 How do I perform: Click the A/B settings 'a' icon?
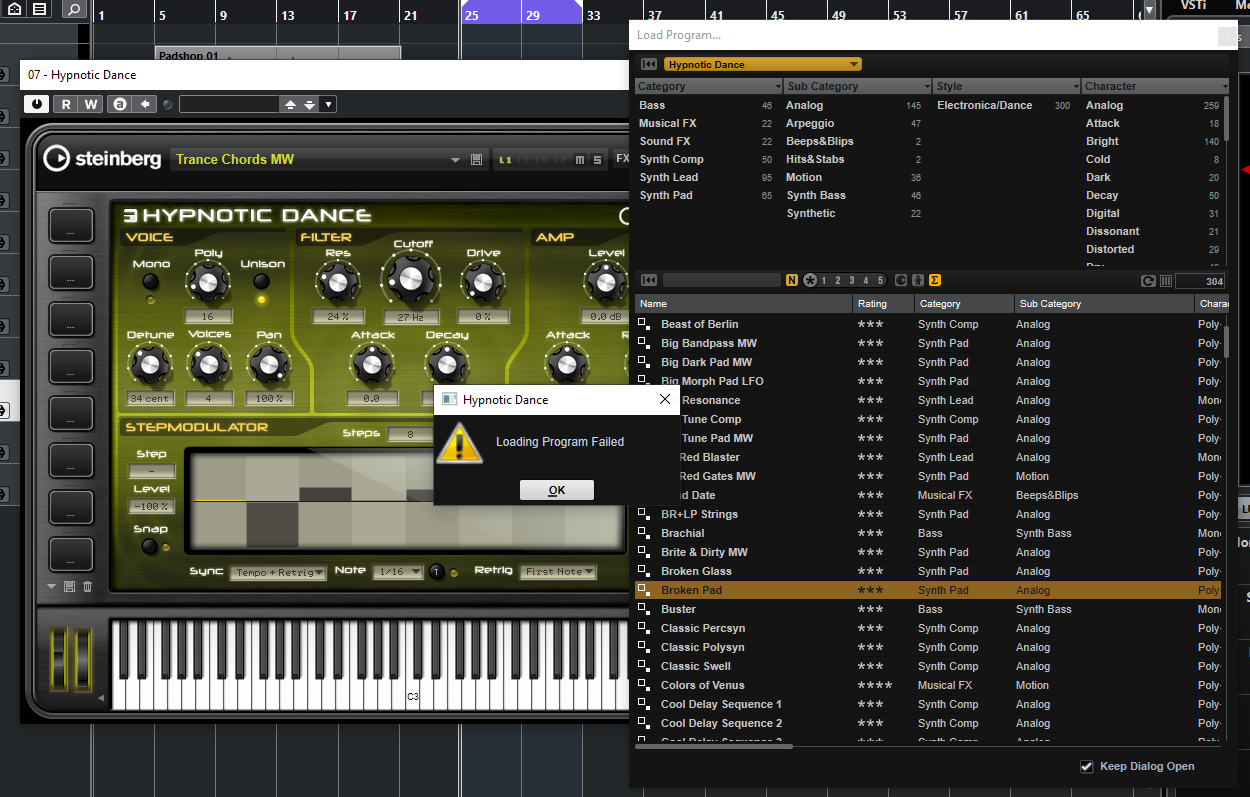coord(120,104)
